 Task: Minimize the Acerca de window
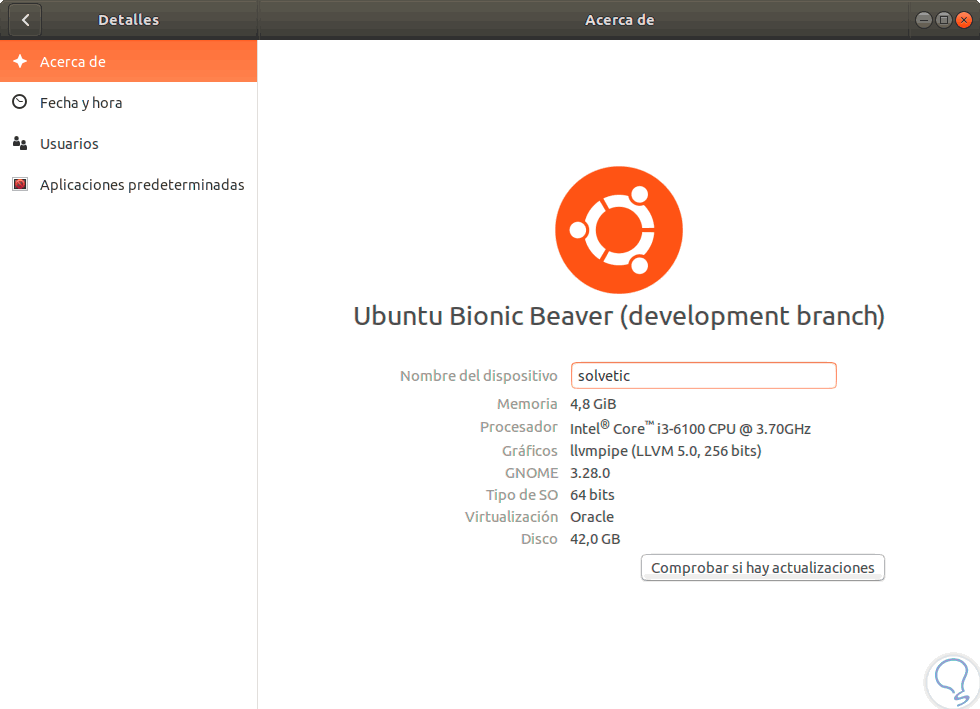click(923, 20)
